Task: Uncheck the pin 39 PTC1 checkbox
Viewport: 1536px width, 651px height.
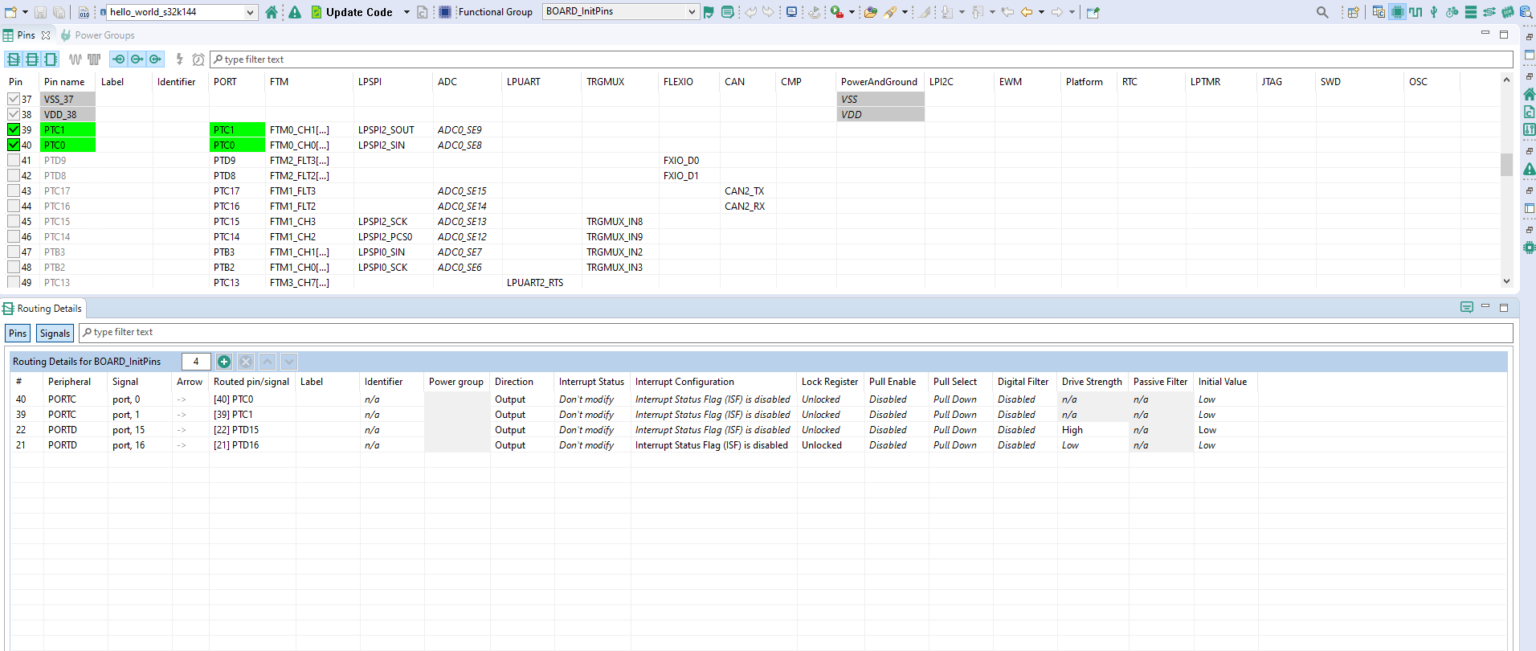Action: pos(13,130)
